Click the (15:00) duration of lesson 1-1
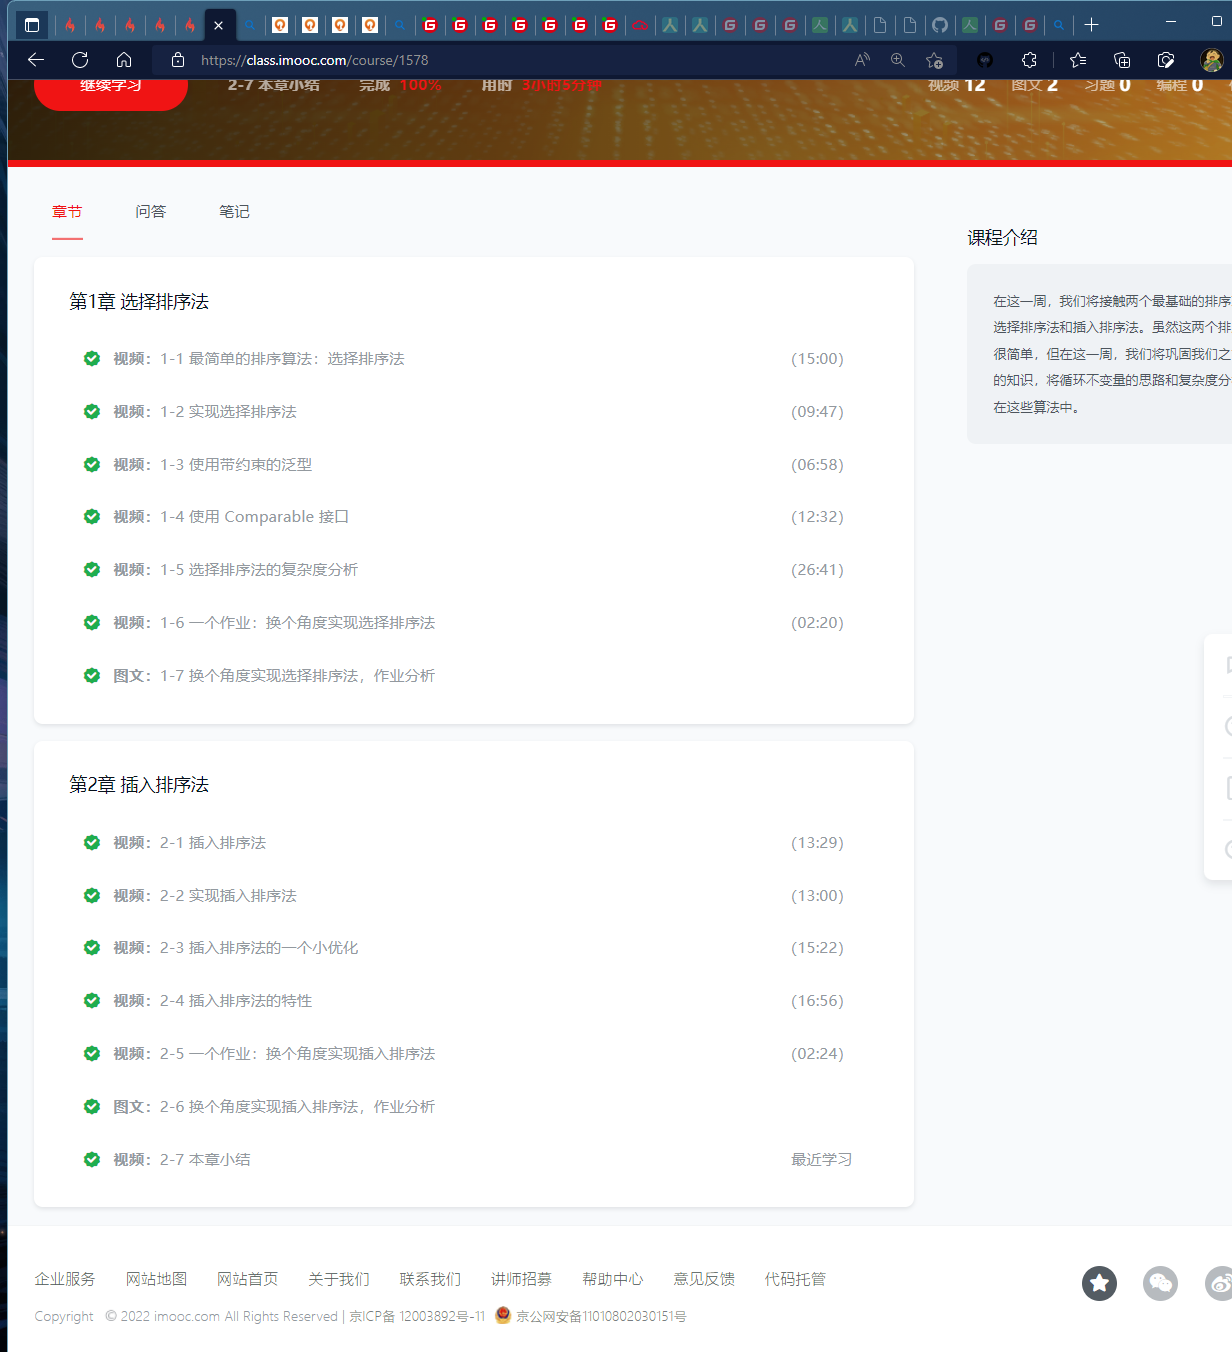Image resolution: width=1232 pixels, height=1352 pixels. [x=817, y=359]
